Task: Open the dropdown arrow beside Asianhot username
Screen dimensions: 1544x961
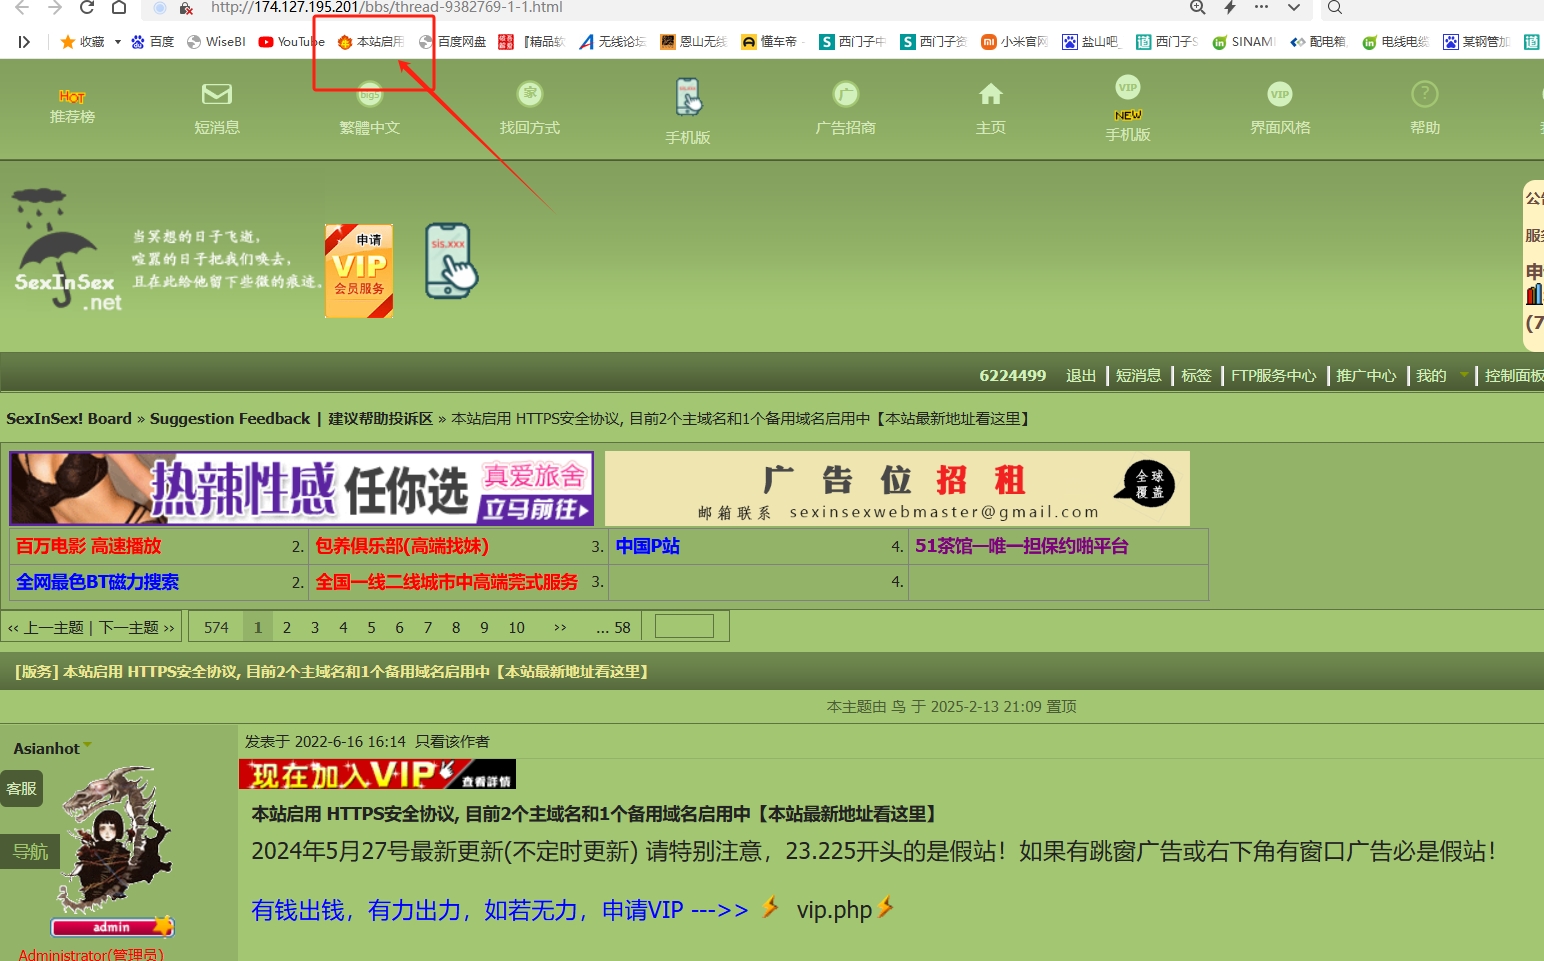Action: [x=88, y=745]
